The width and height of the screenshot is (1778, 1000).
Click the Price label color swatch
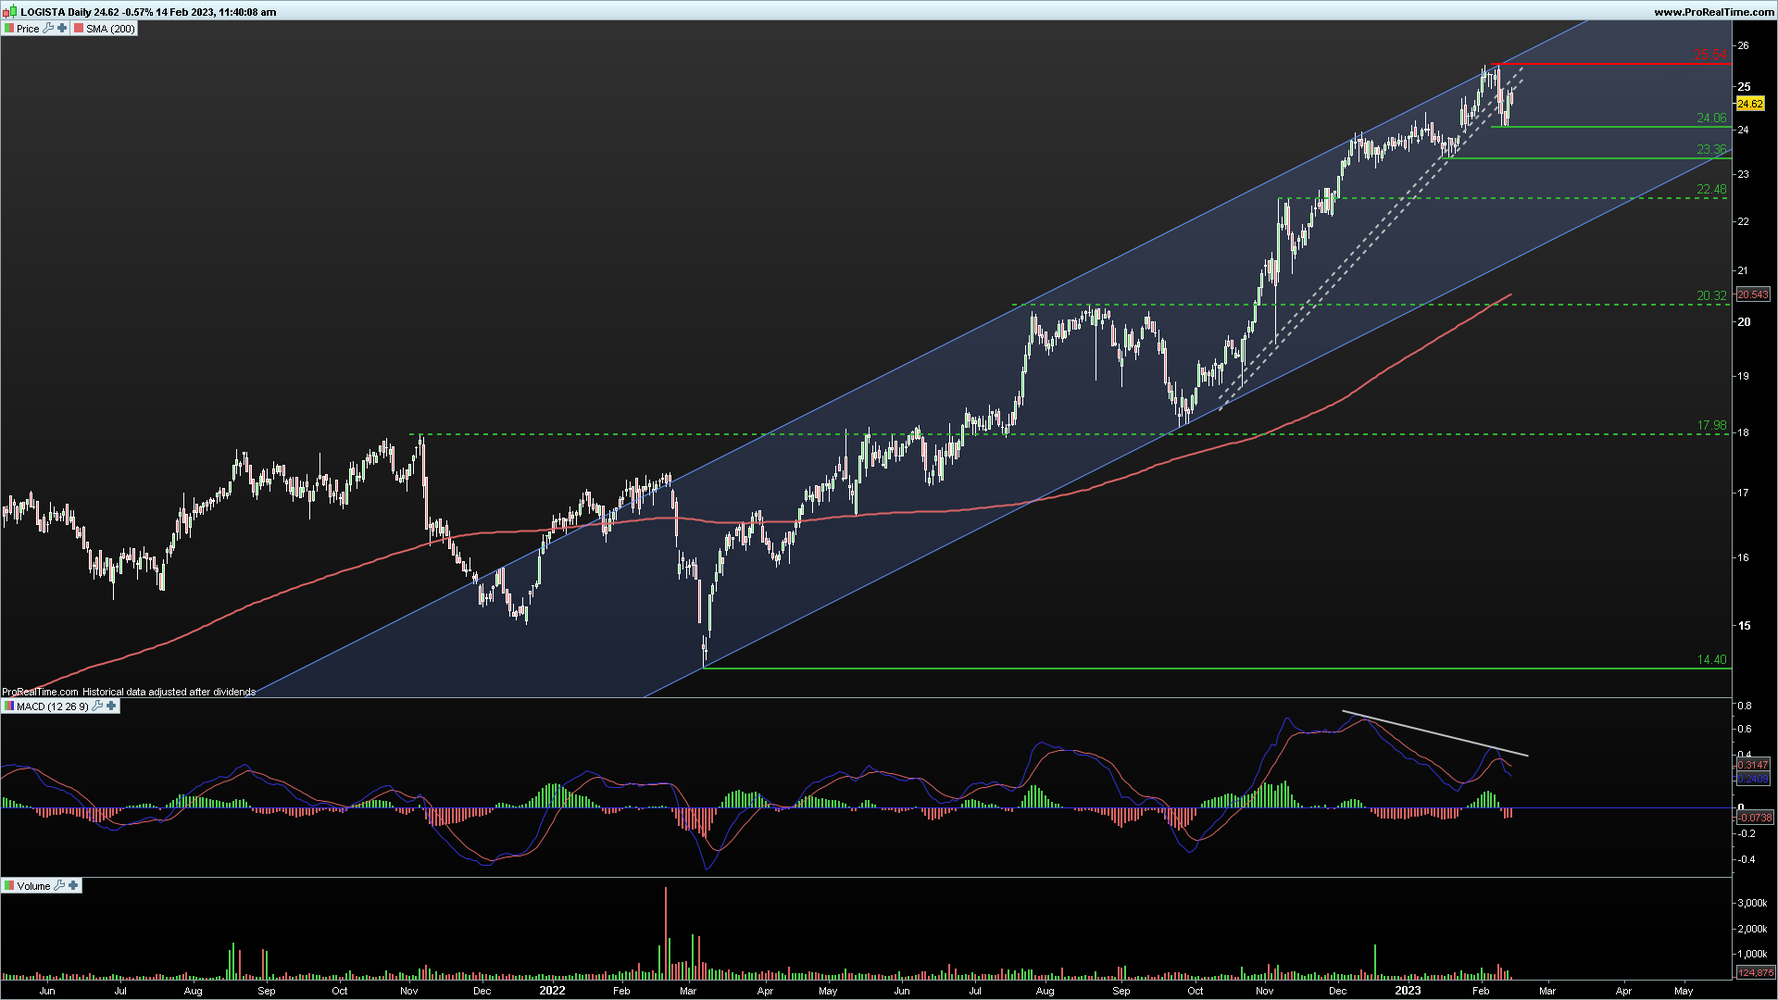(x=9, y=28)
